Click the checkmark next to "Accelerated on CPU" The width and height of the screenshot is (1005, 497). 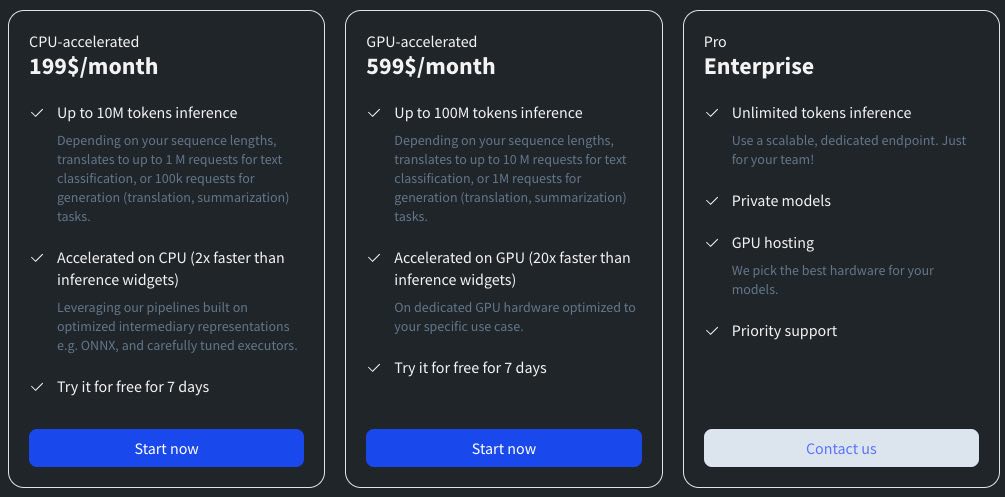tap(37, 258)
